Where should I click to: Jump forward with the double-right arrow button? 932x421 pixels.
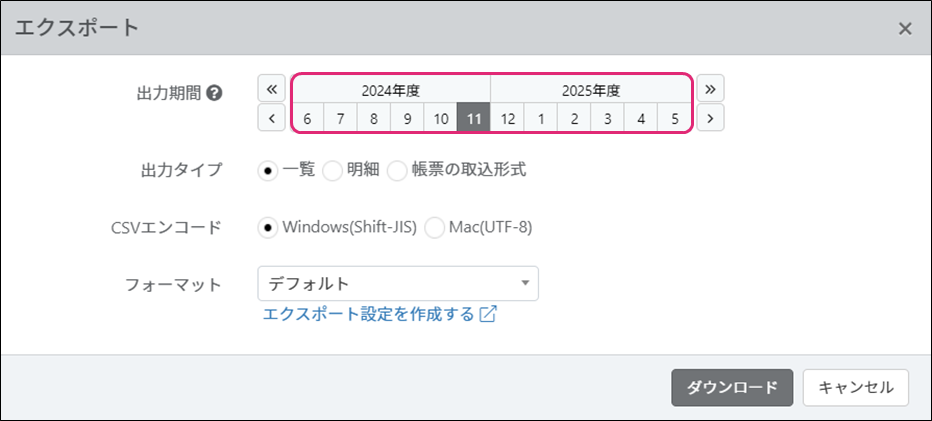710,88
